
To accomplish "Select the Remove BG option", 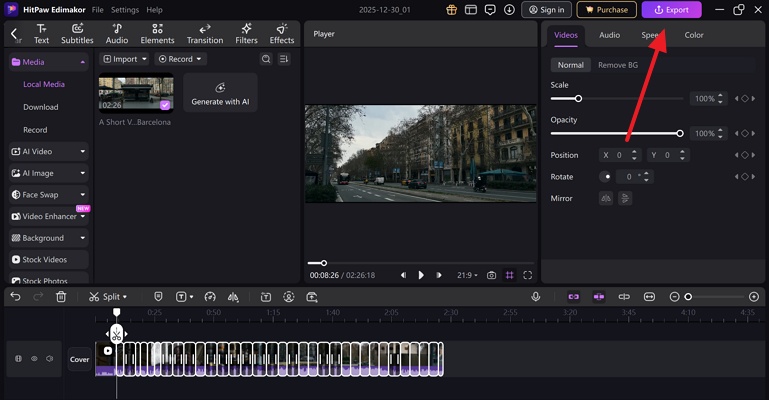I will 617,65.
